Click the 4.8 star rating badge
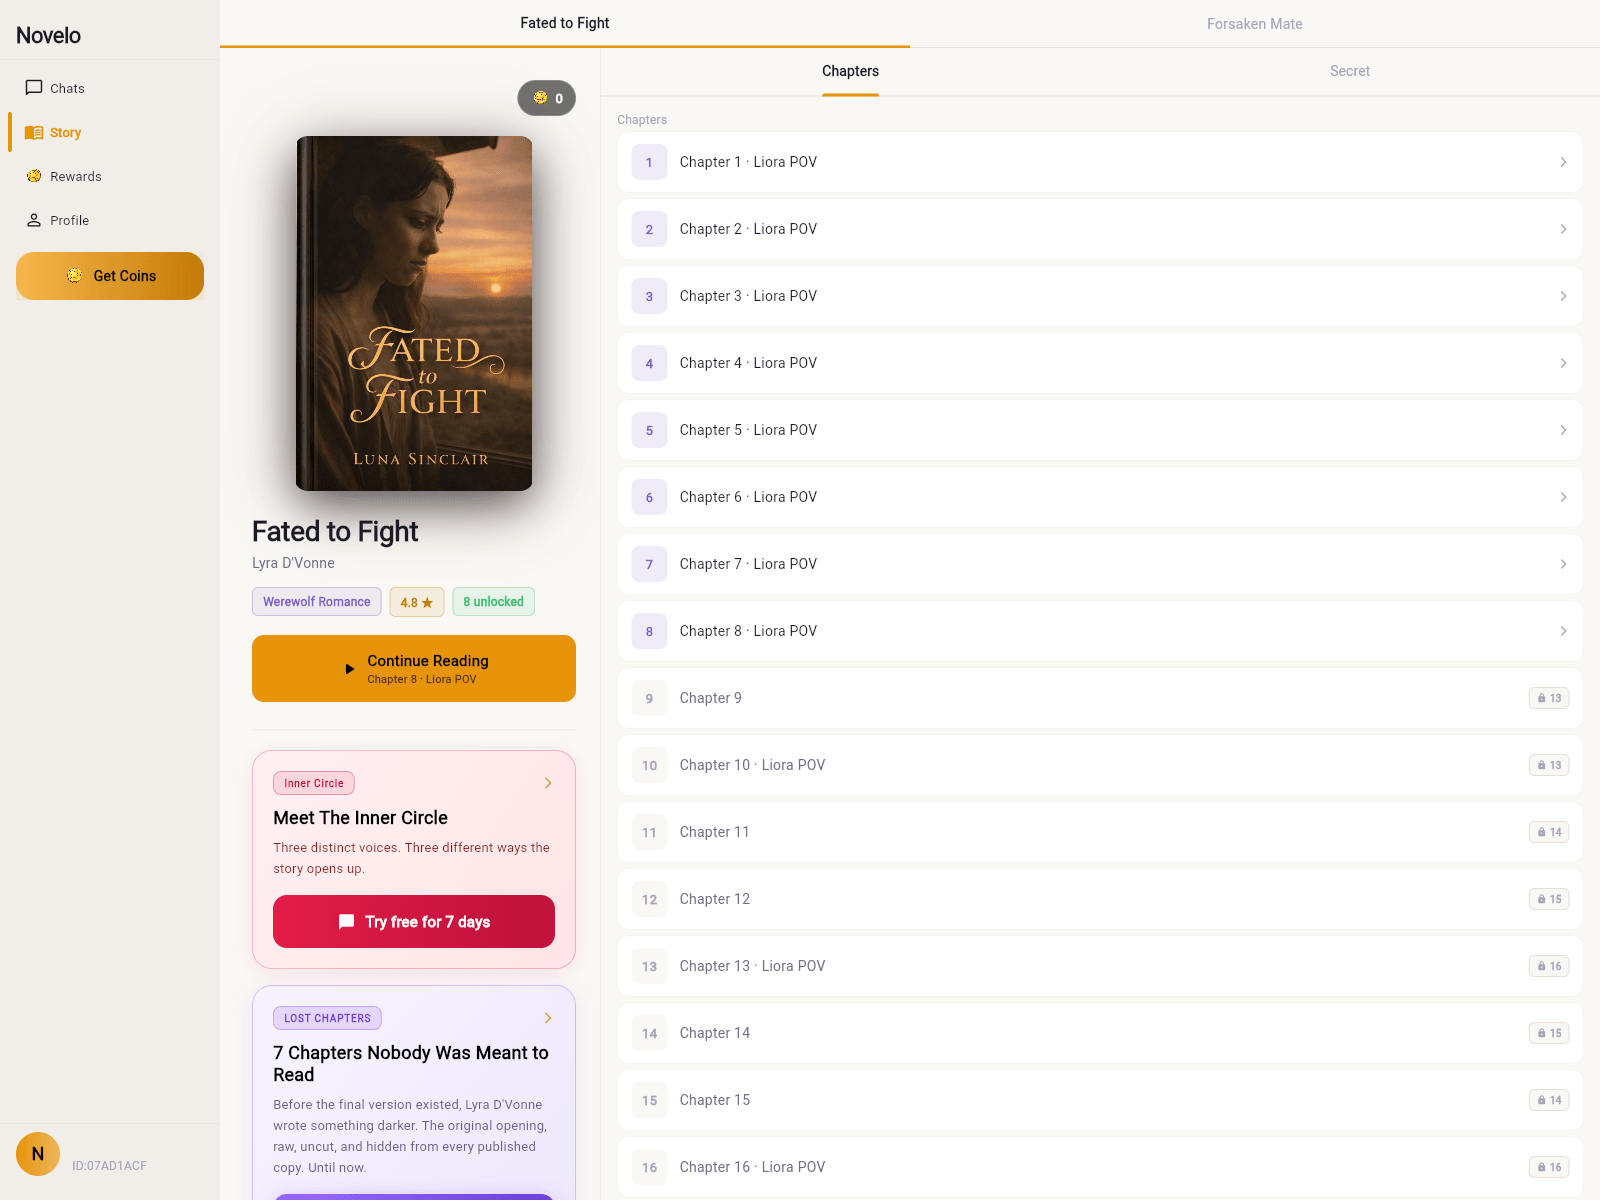 tap(417, 602)
